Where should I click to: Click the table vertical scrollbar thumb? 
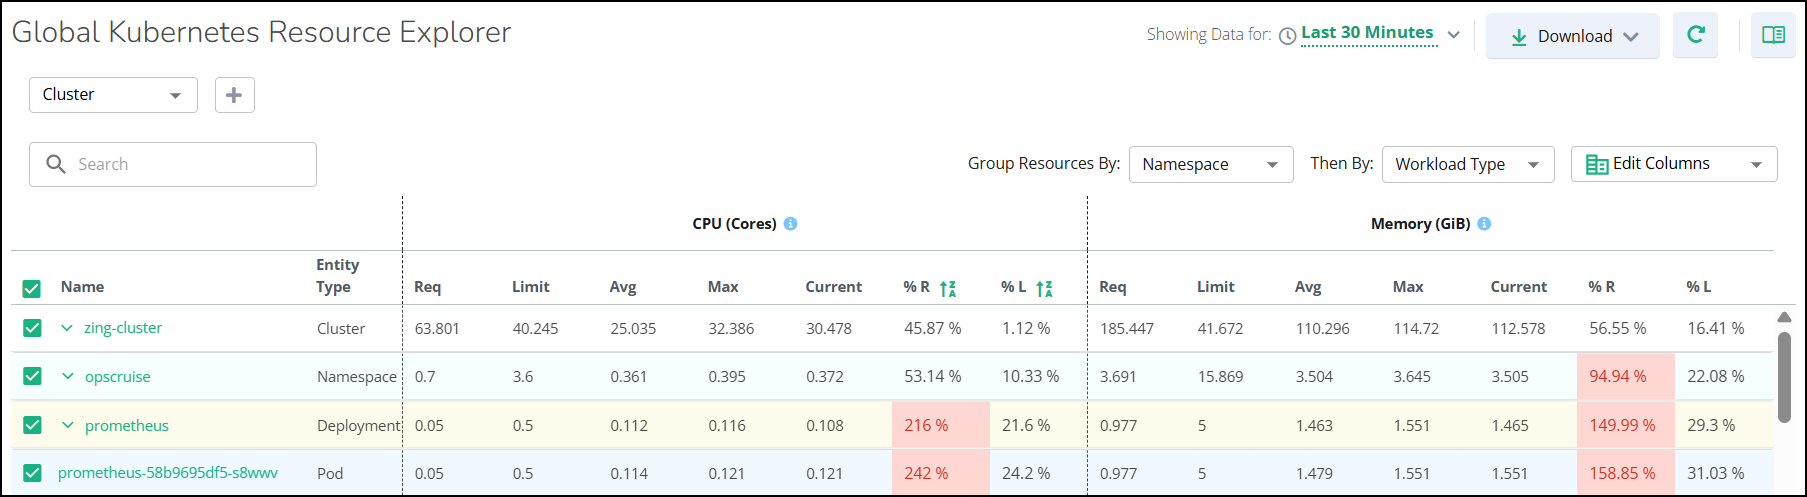pyautogui.click(x=1784, y=377)
